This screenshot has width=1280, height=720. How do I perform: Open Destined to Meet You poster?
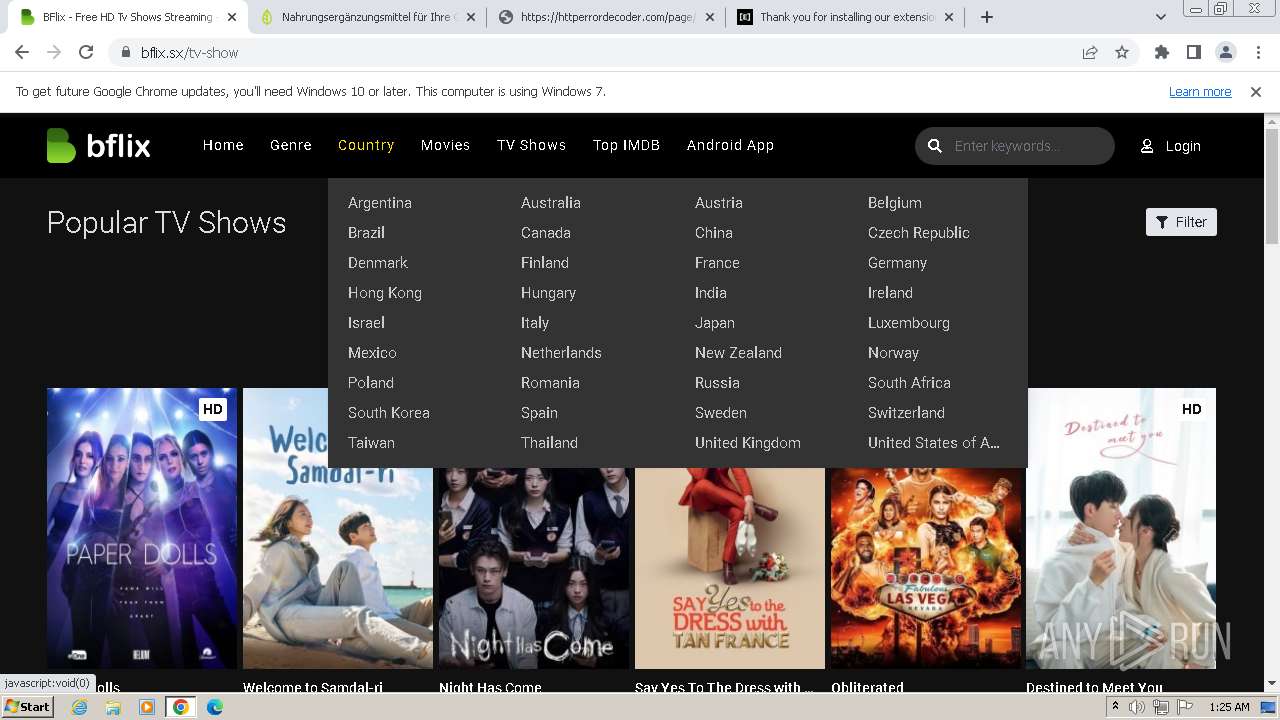[1121, 528]
